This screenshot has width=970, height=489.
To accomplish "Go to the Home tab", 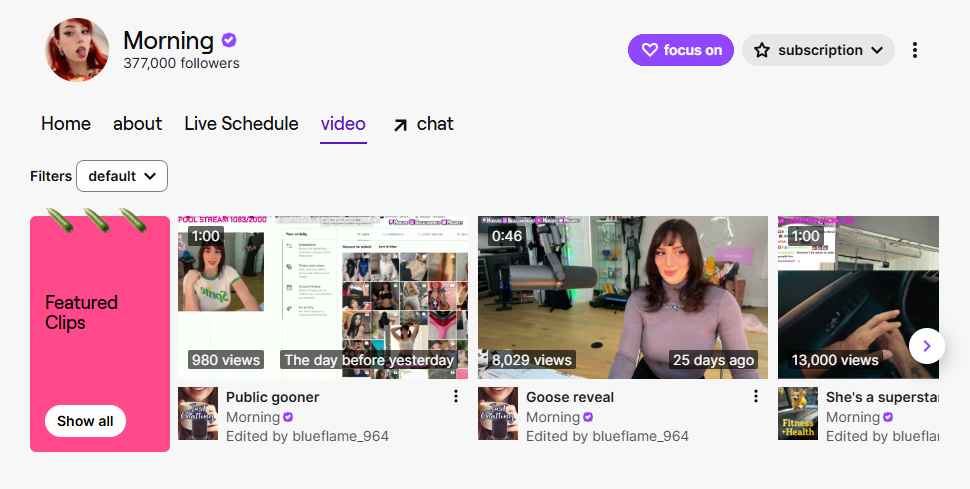I will click(66, 124).
